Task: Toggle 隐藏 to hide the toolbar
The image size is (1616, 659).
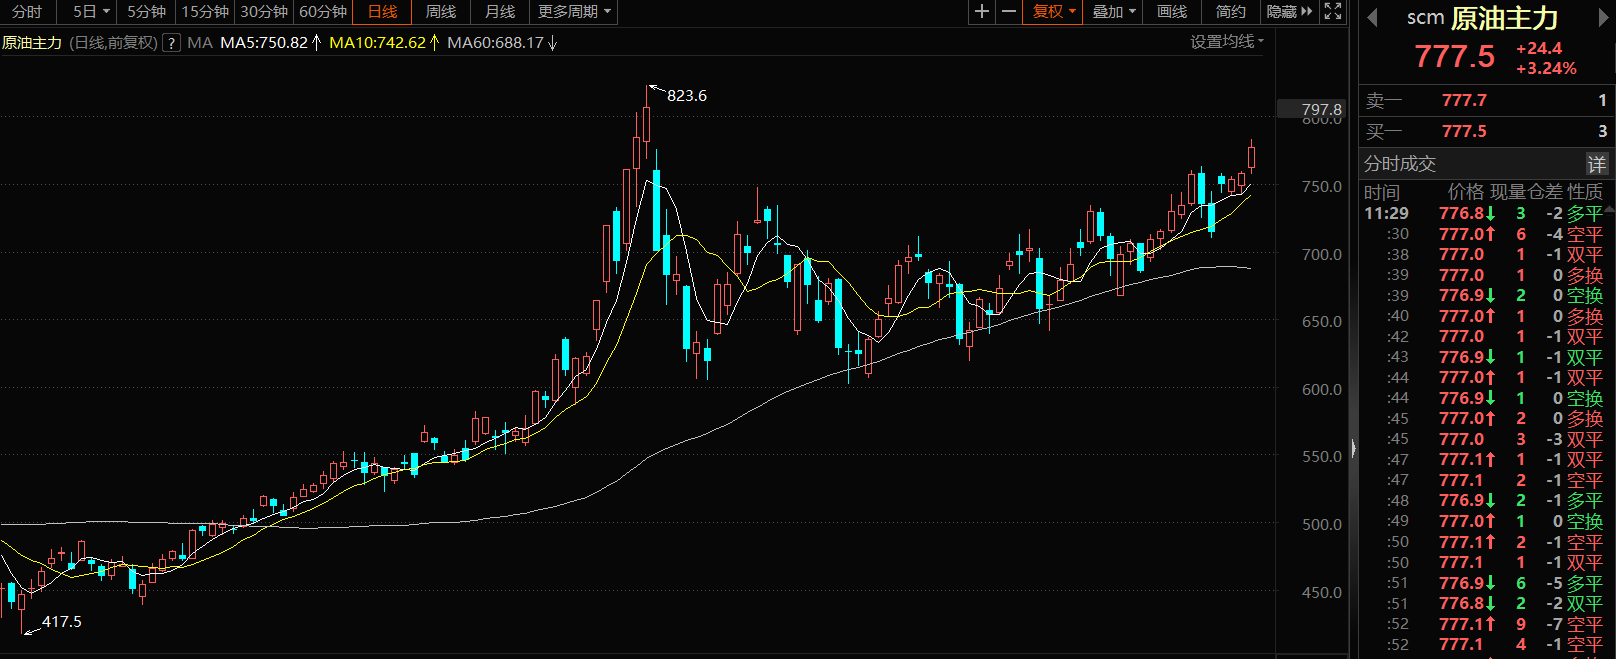Action: (1289, 12)
